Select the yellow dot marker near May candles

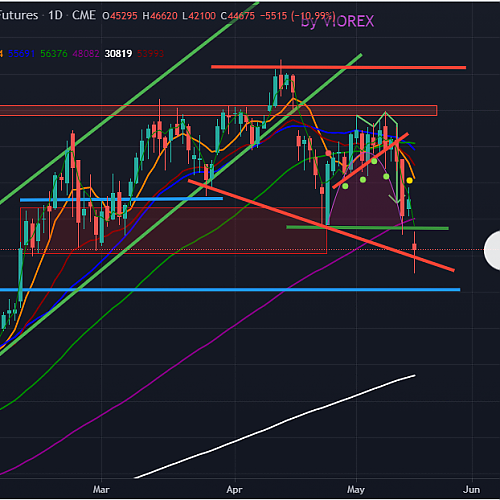point(409,180)
